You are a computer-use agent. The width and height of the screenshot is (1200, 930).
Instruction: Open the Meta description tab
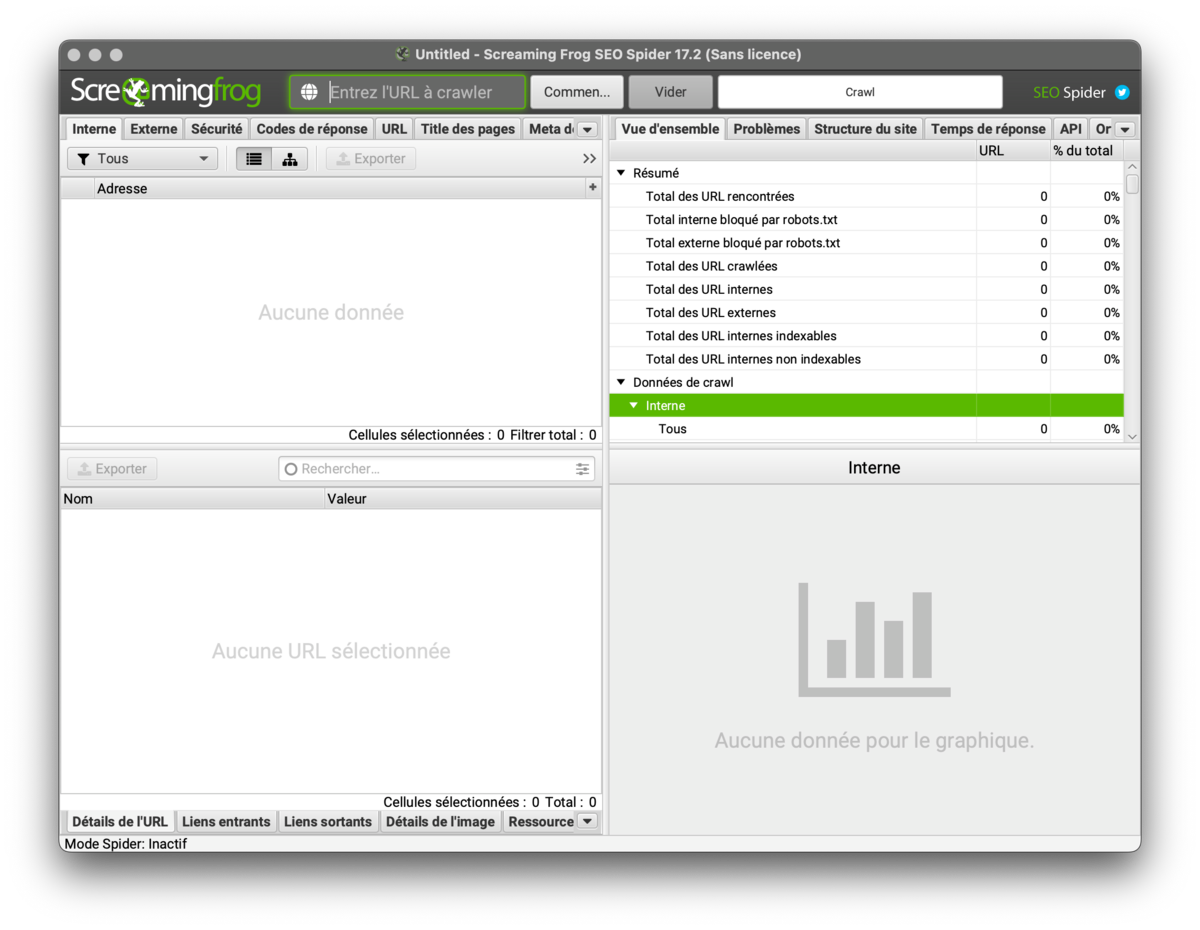549,129
